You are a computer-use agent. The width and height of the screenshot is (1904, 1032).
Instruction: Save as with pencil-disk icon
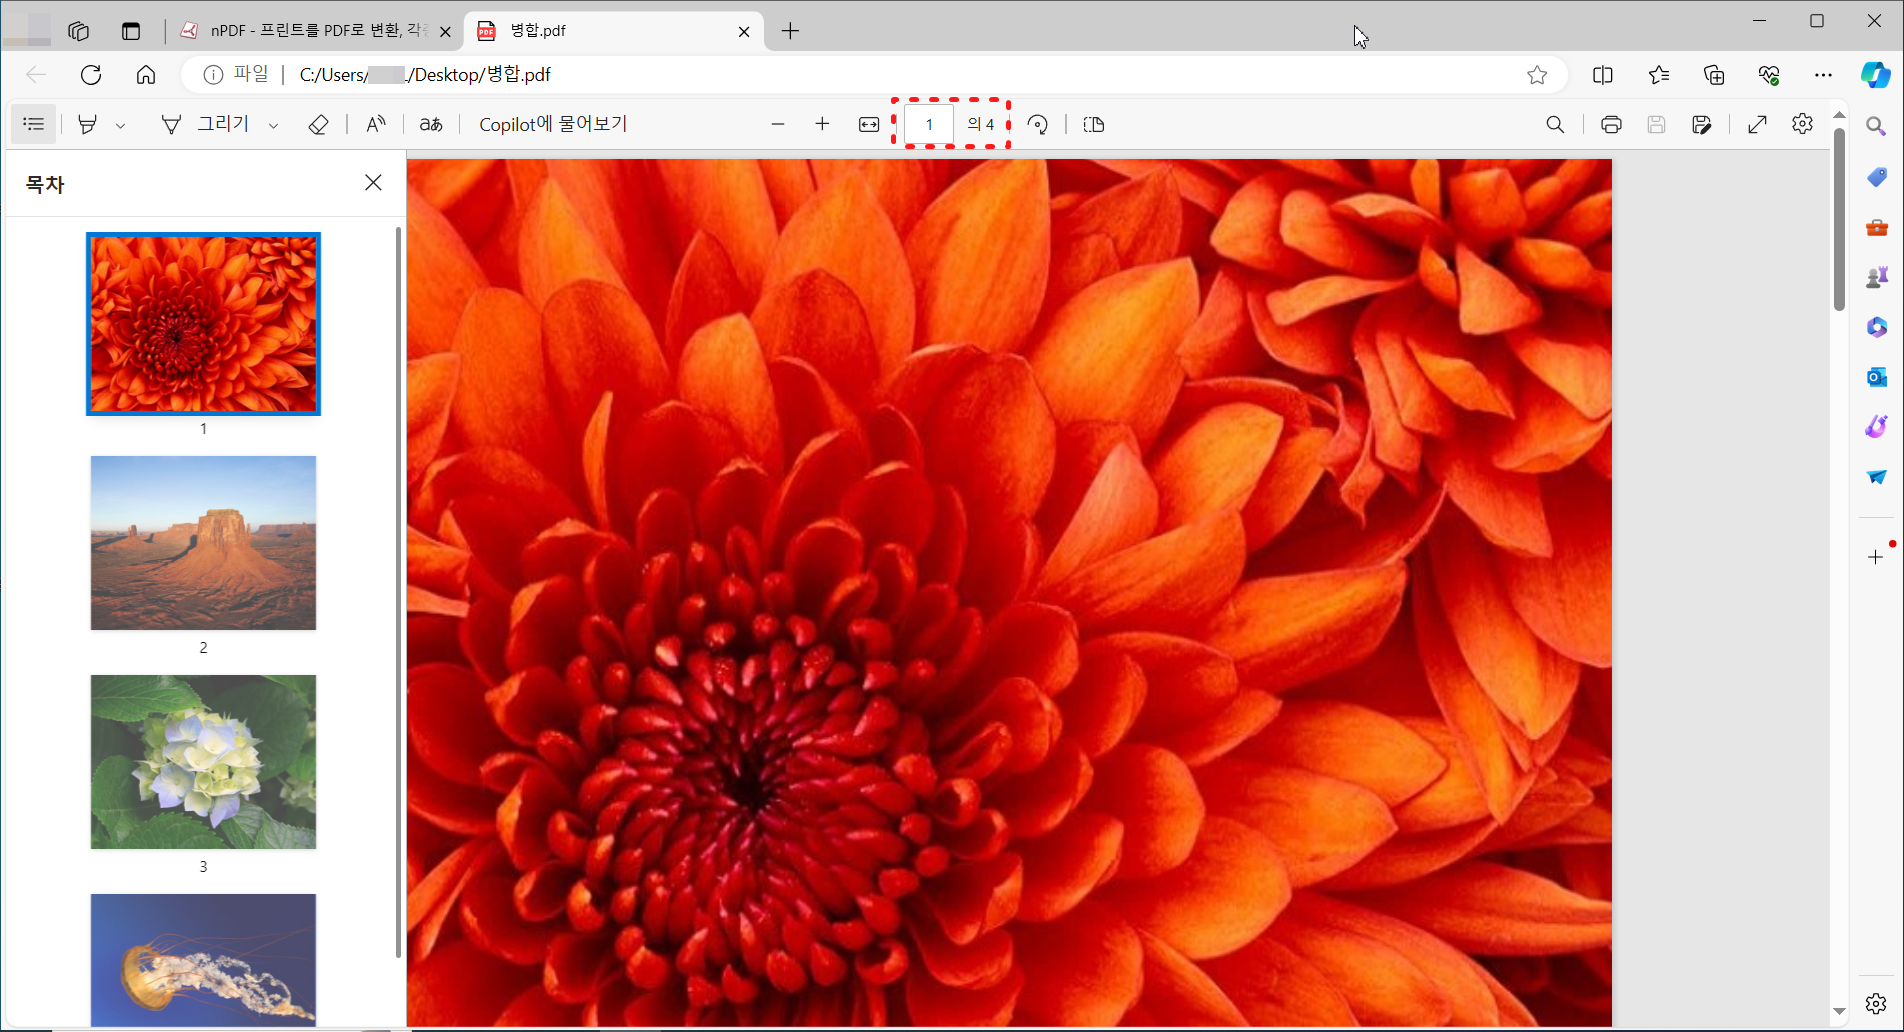tap(1702, 124)
